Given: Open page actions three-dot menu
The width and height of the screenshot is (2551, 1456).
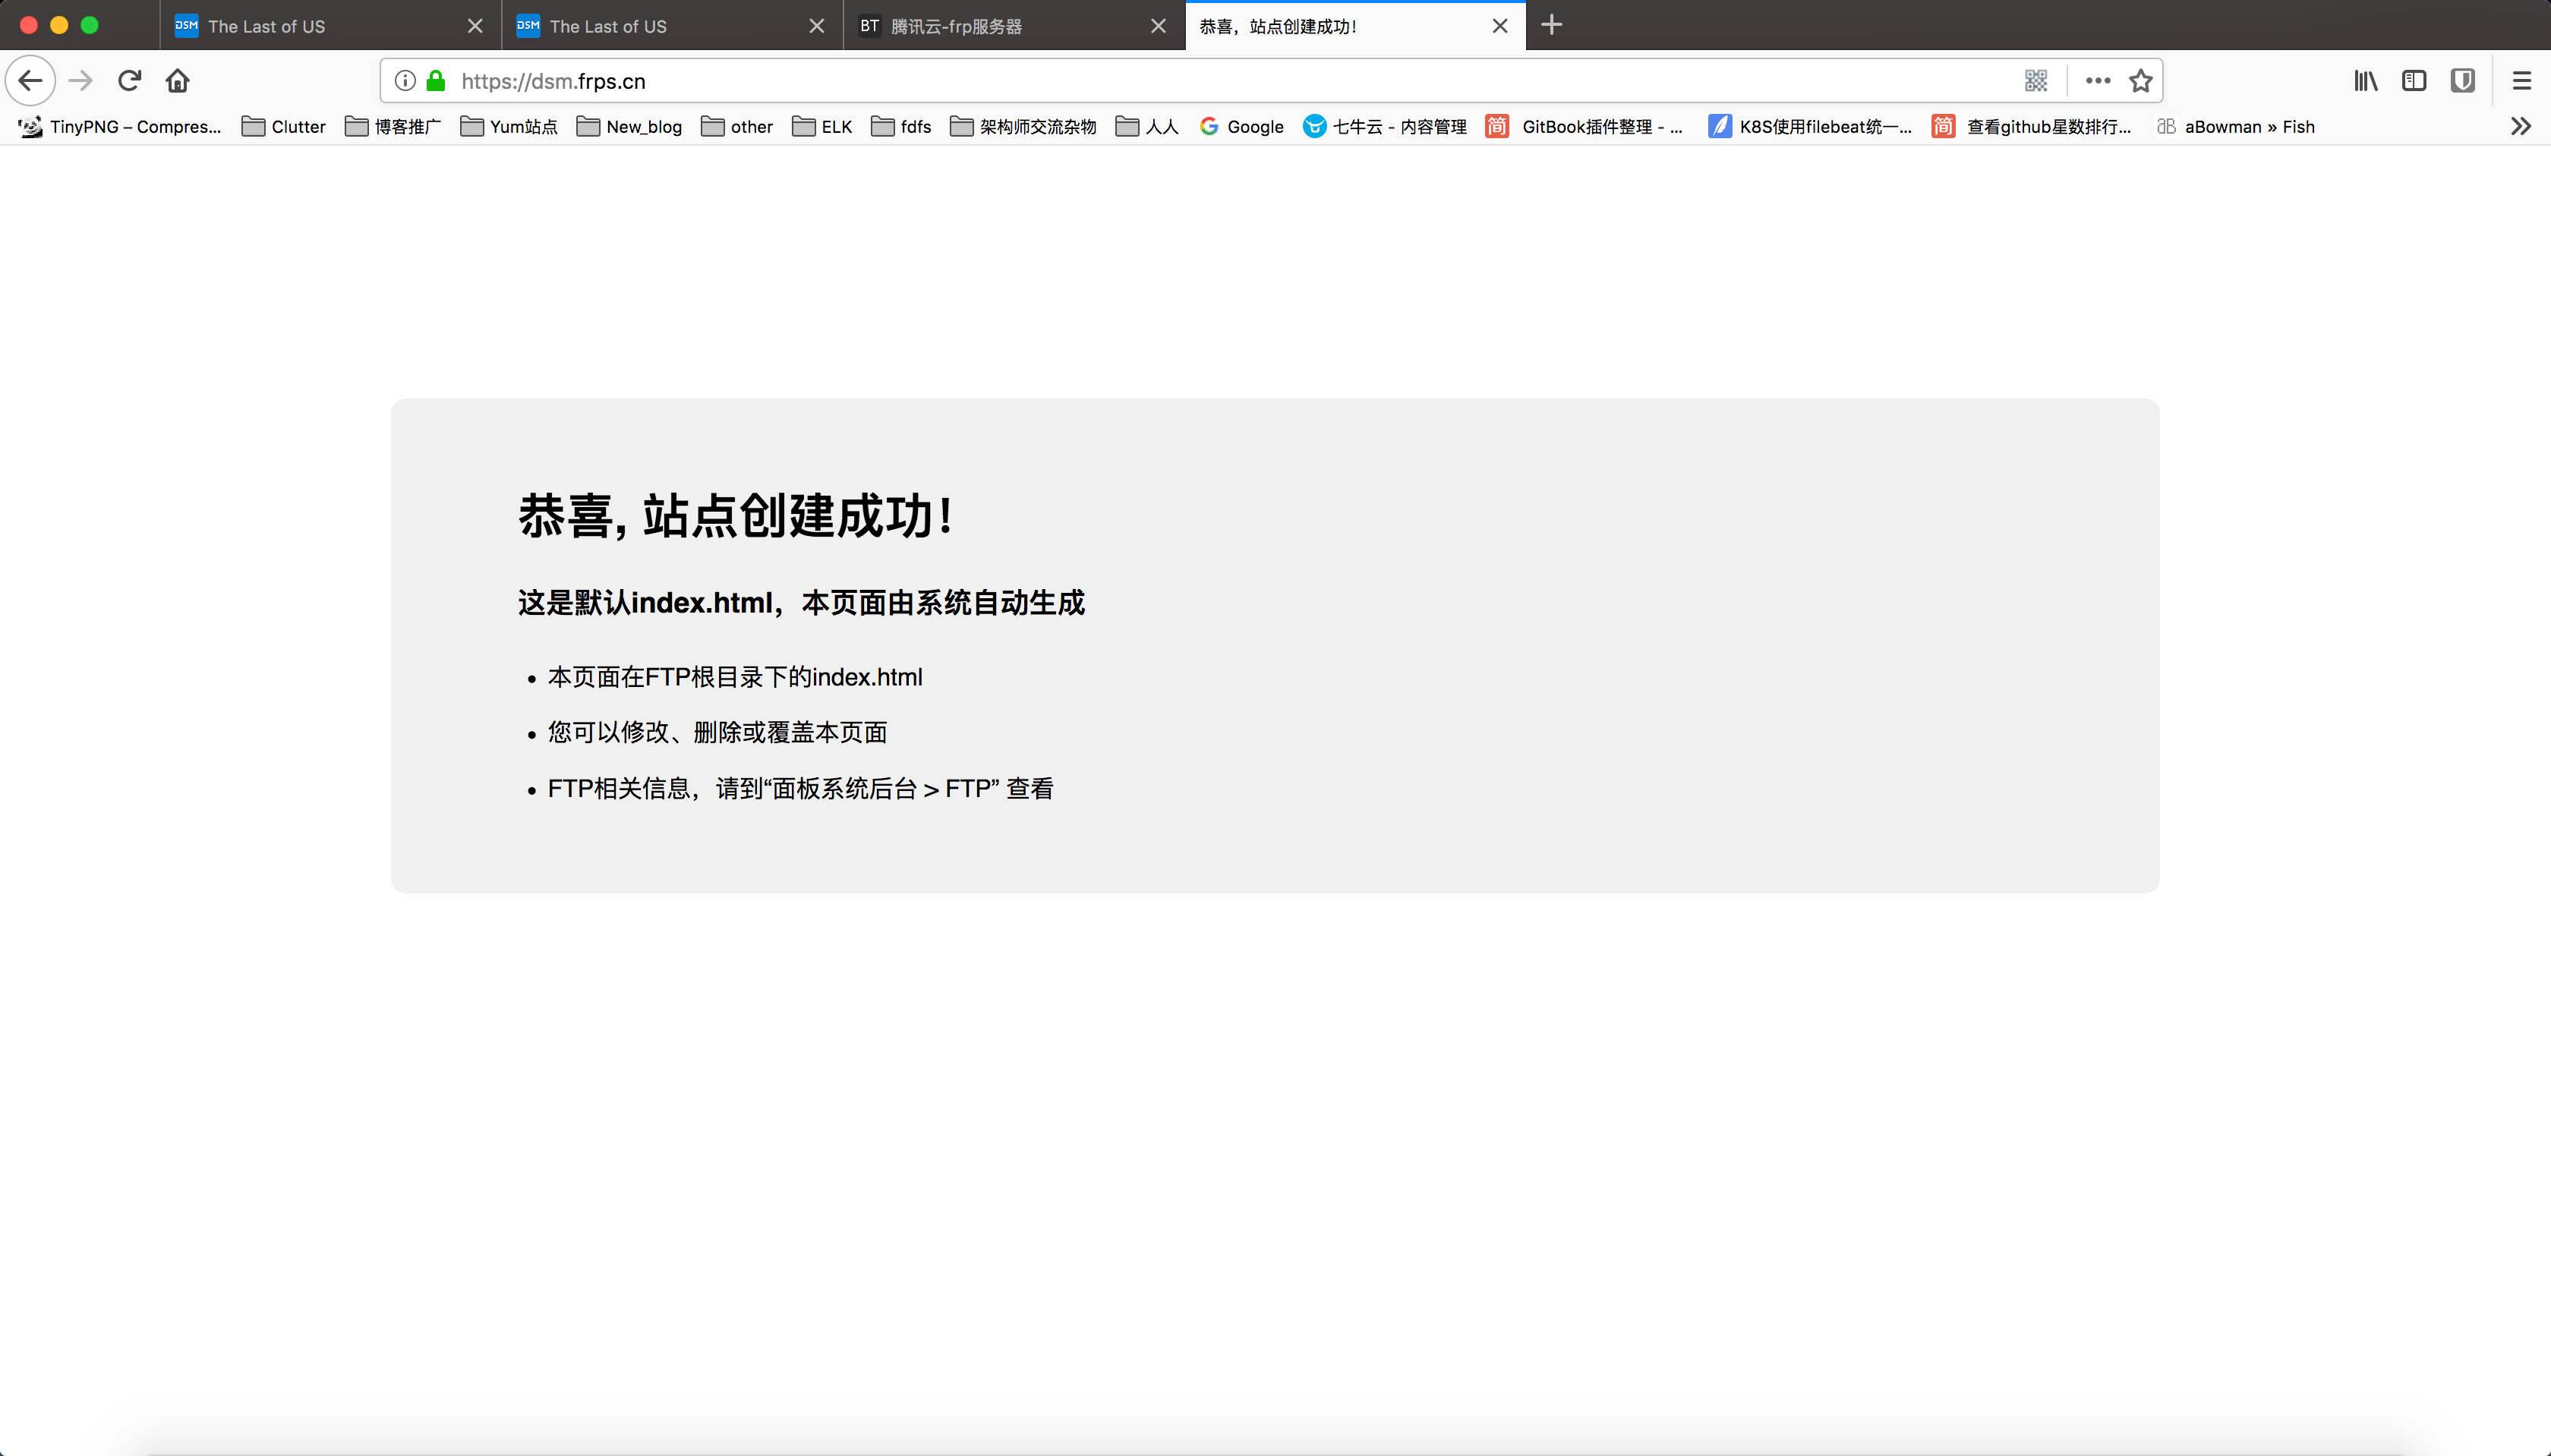Looking at the screenshot, I should point(2098,81).
